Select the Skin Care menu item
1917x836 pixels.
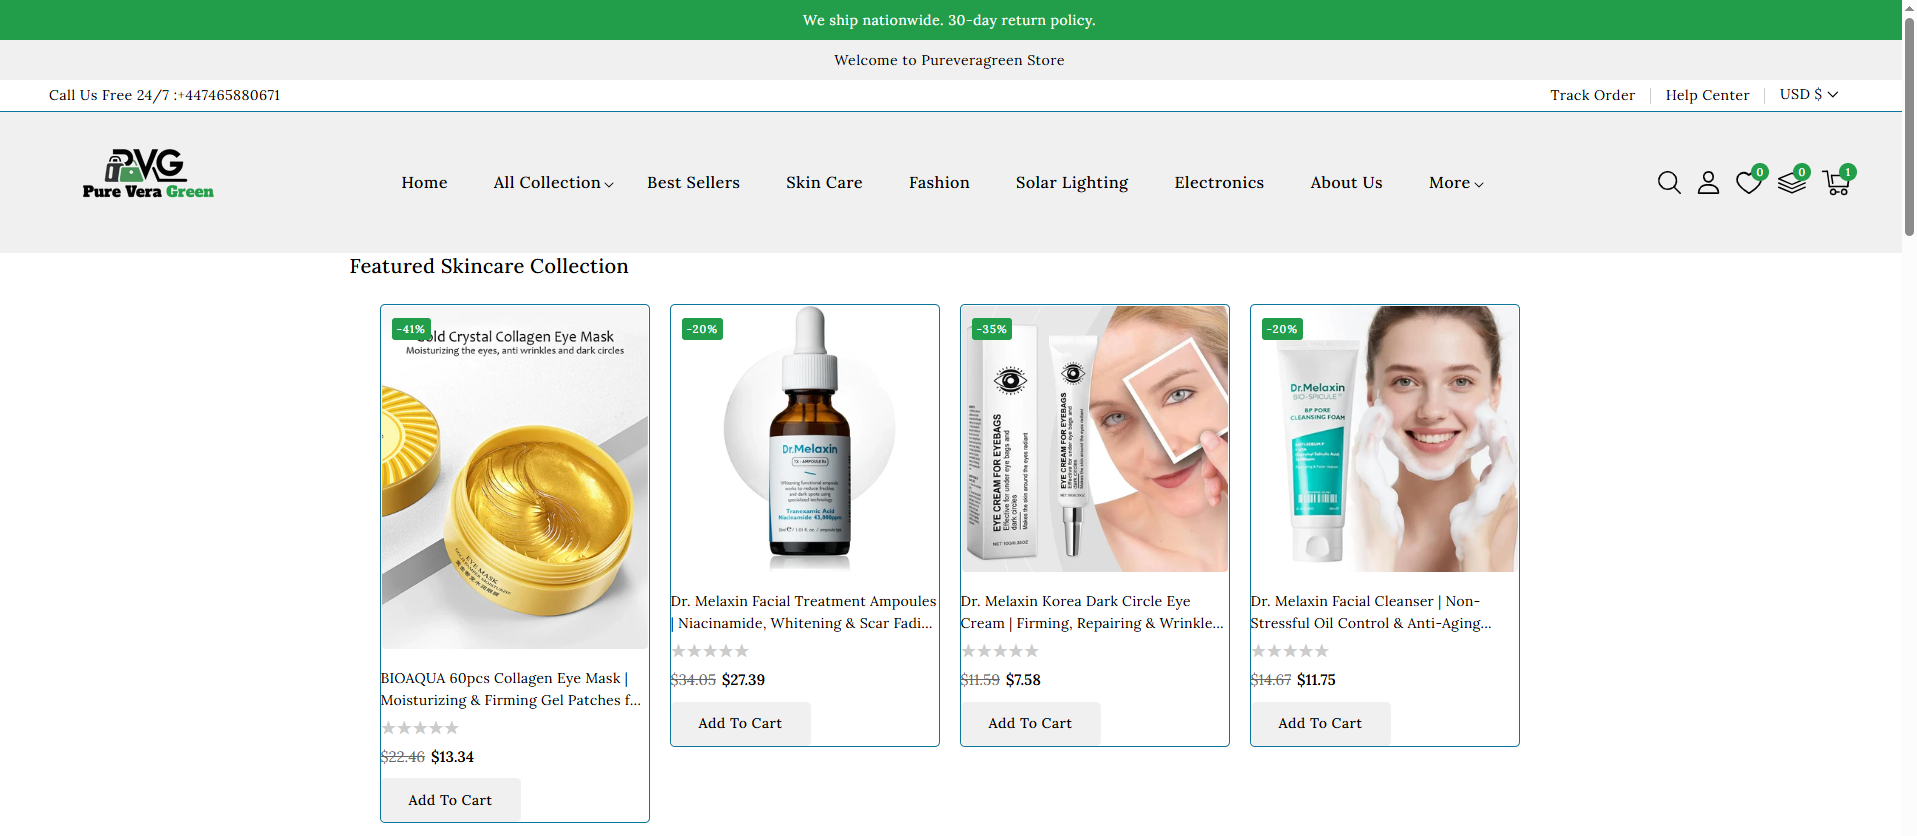pyautogui.click(x=824, y=183)
